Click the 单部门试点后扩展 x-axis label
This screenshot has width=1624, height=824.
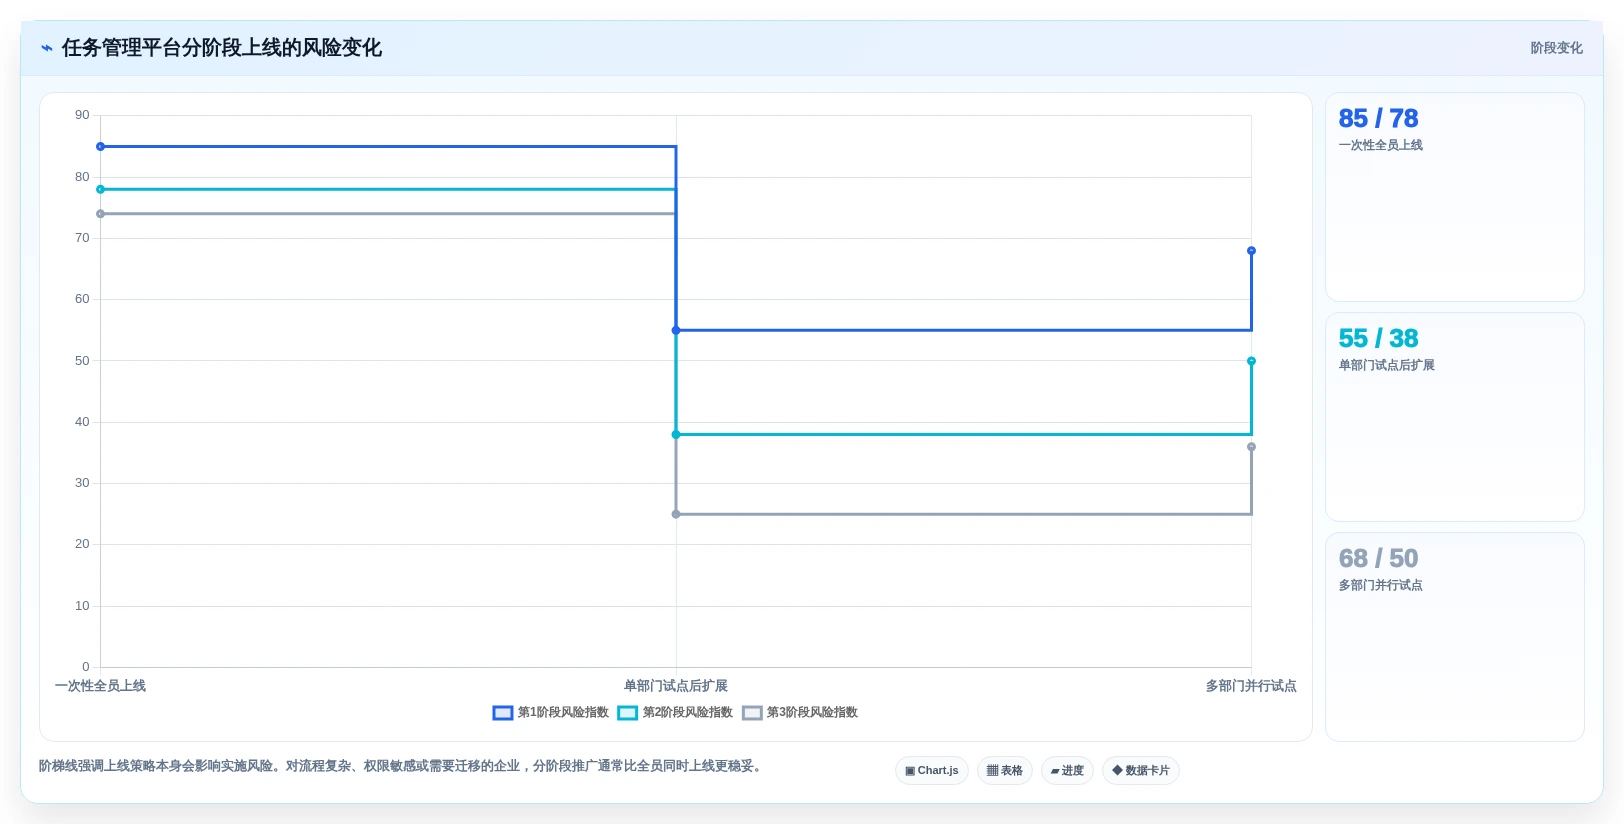676,686
